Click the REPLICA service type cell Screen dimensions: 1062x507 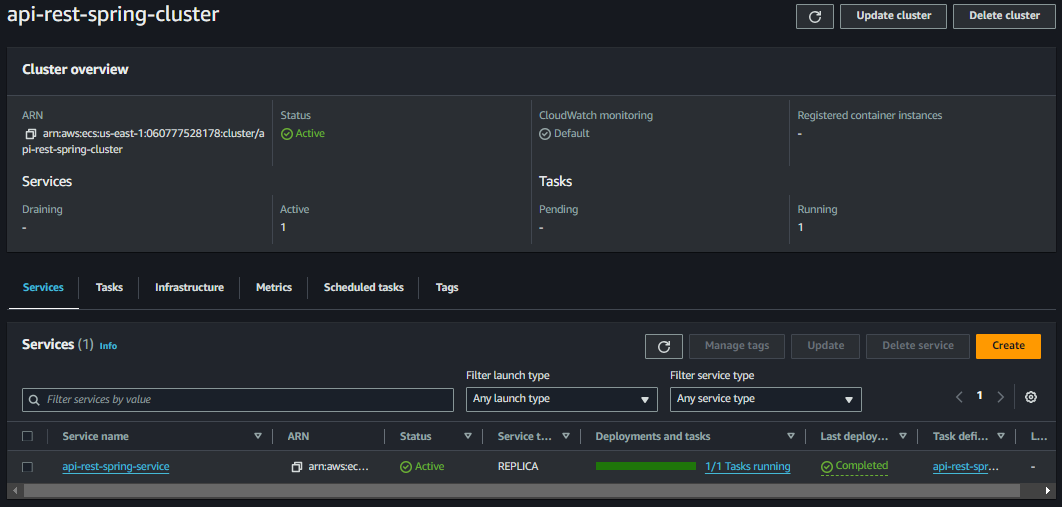(x=518, y=467)
